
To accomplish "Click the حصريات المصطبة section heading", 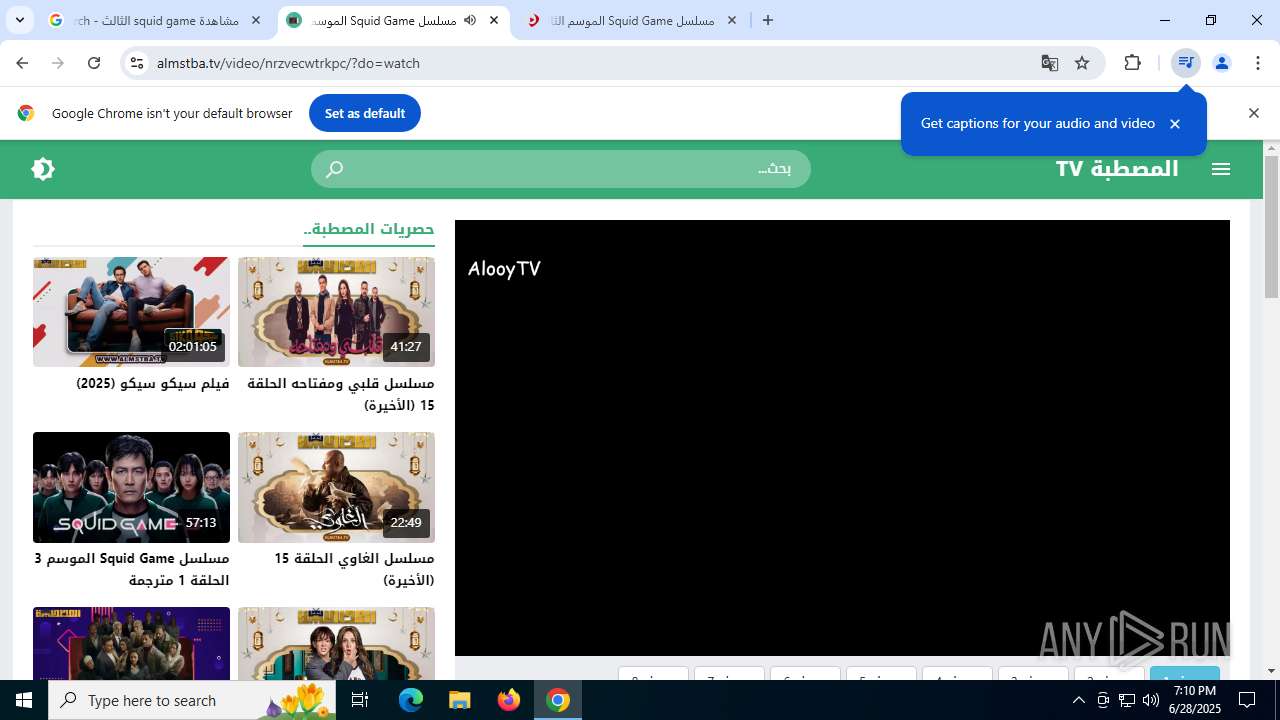I will point(369,229).
